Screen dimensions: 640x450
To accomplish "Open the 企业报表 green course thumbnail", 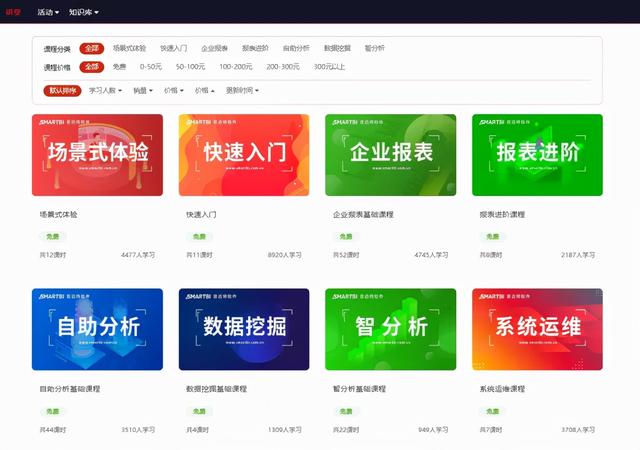I will pos(391,155).
